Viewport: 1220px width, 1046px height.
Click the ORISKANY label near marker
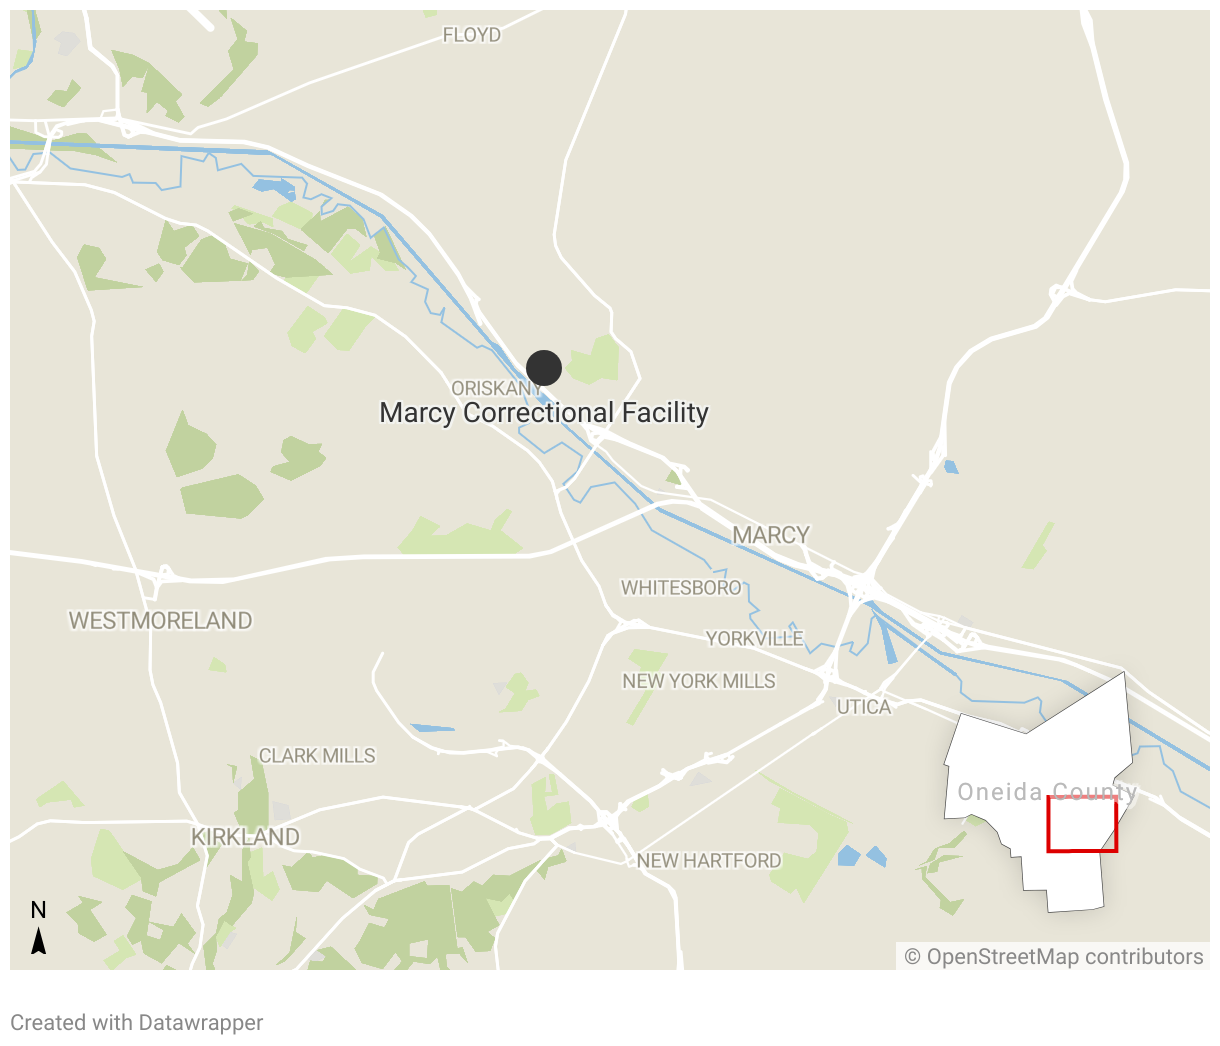497,388
